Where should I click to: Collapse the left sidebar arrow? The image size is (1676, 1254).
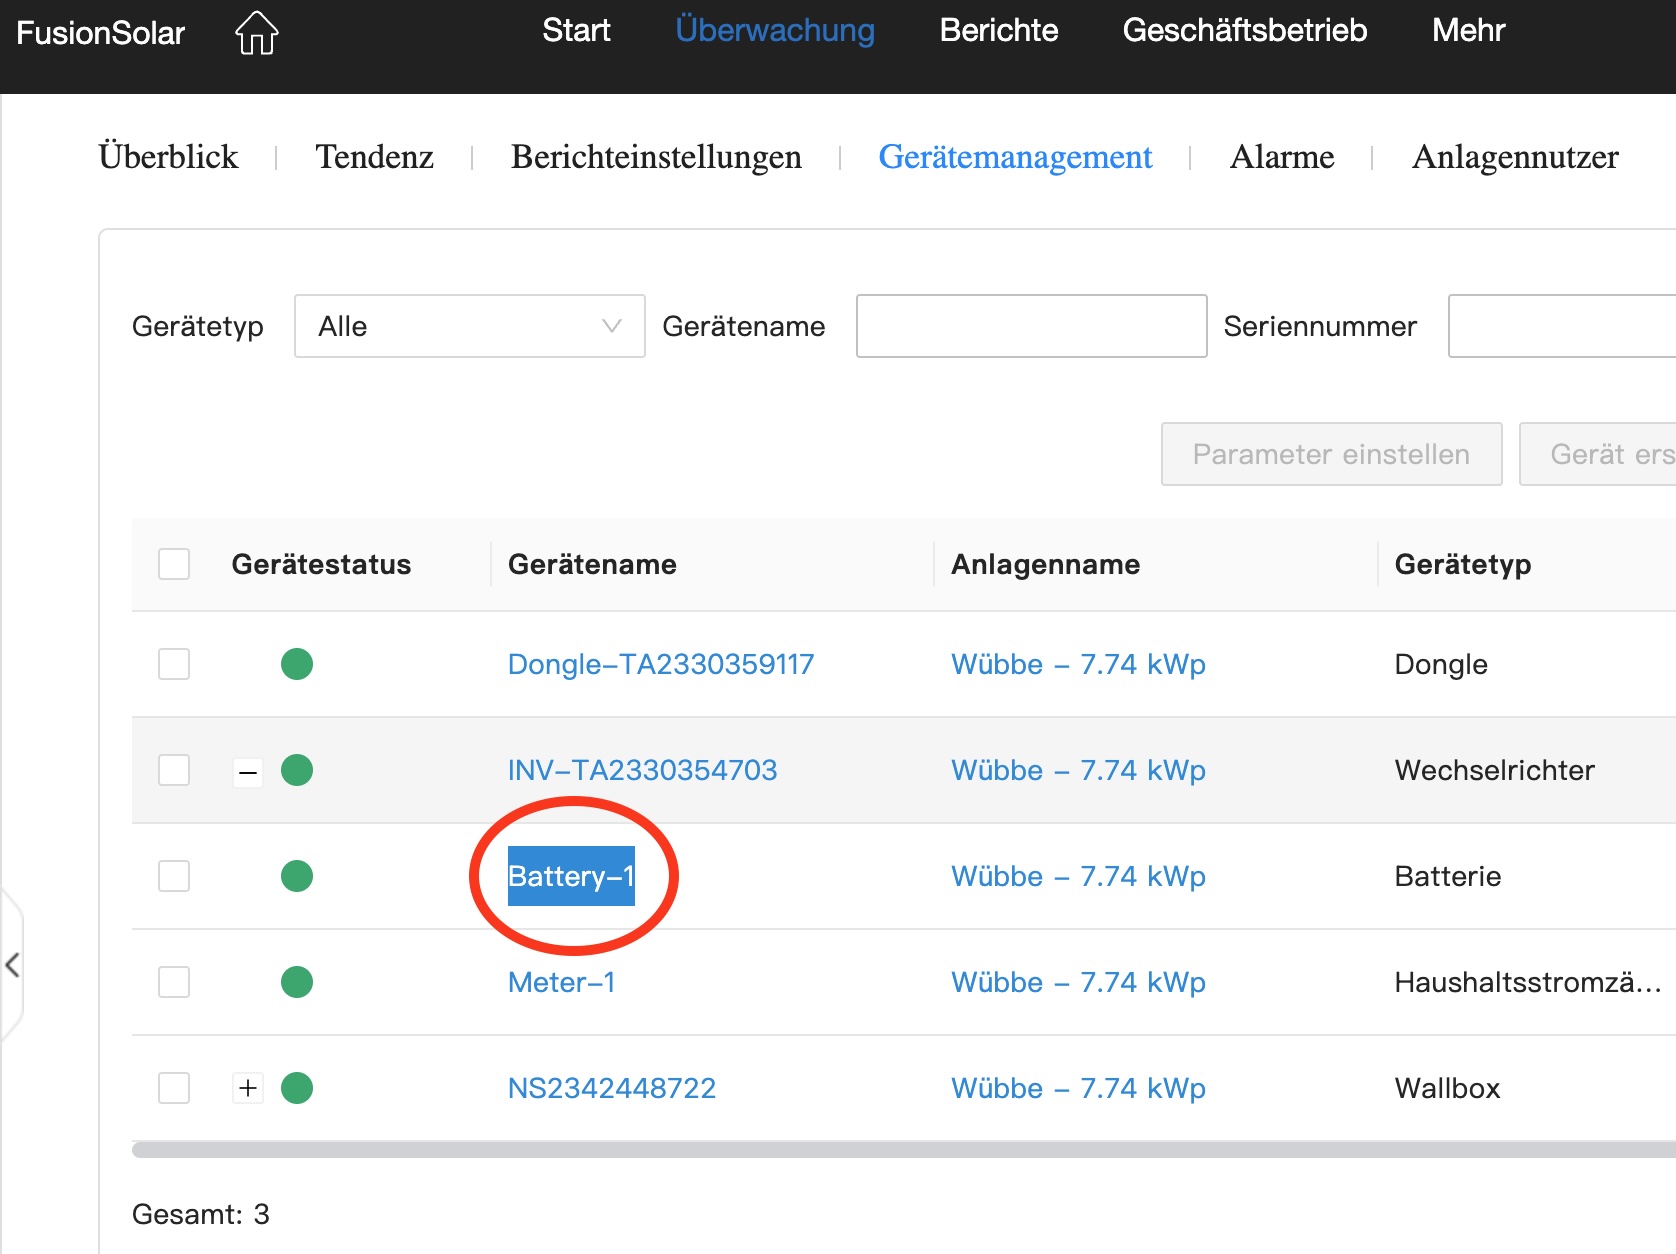(x=12, y=965)
